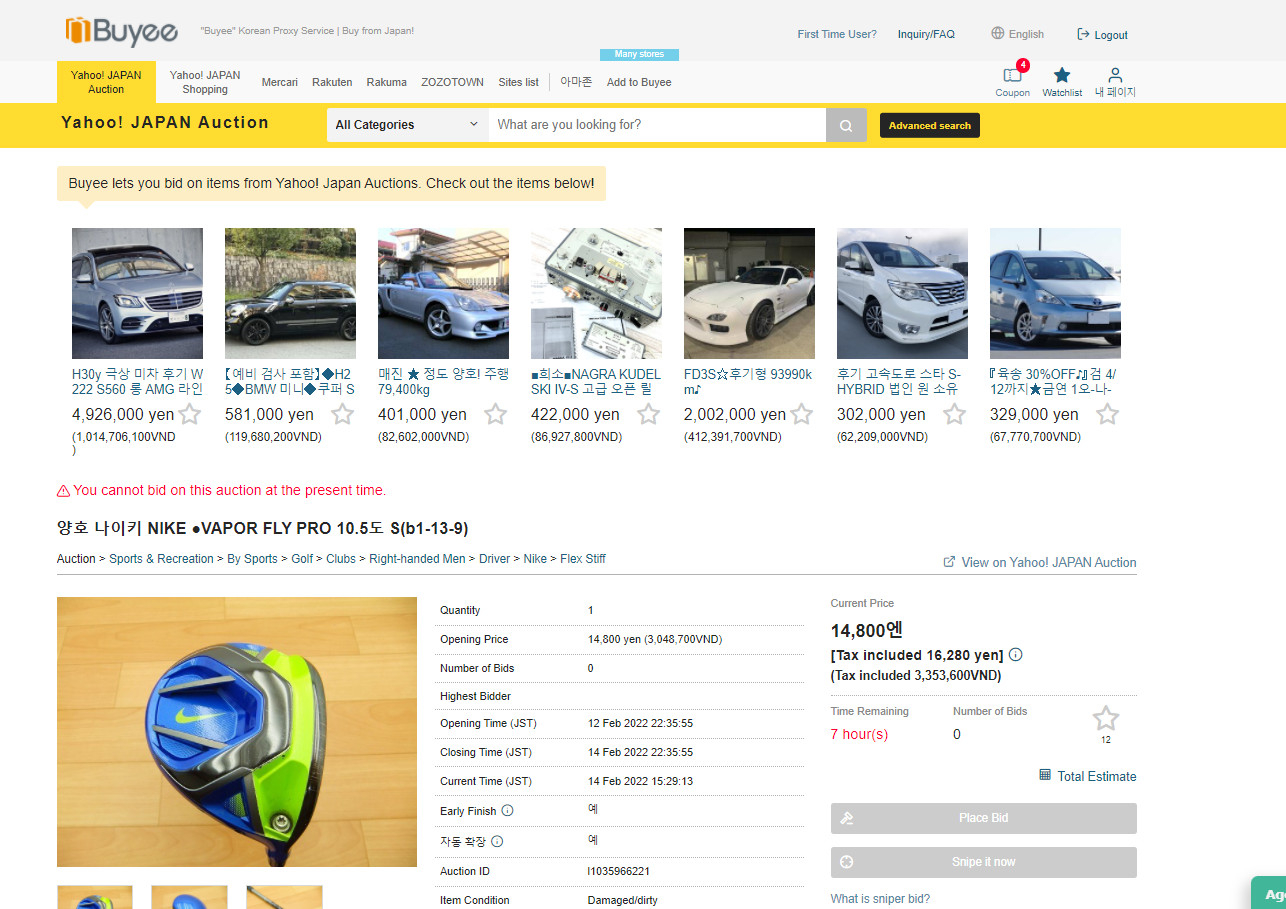The width and height of the screenshot is (1286, 909).
Task: Open the Sites list menu
Action: point(518,82)
